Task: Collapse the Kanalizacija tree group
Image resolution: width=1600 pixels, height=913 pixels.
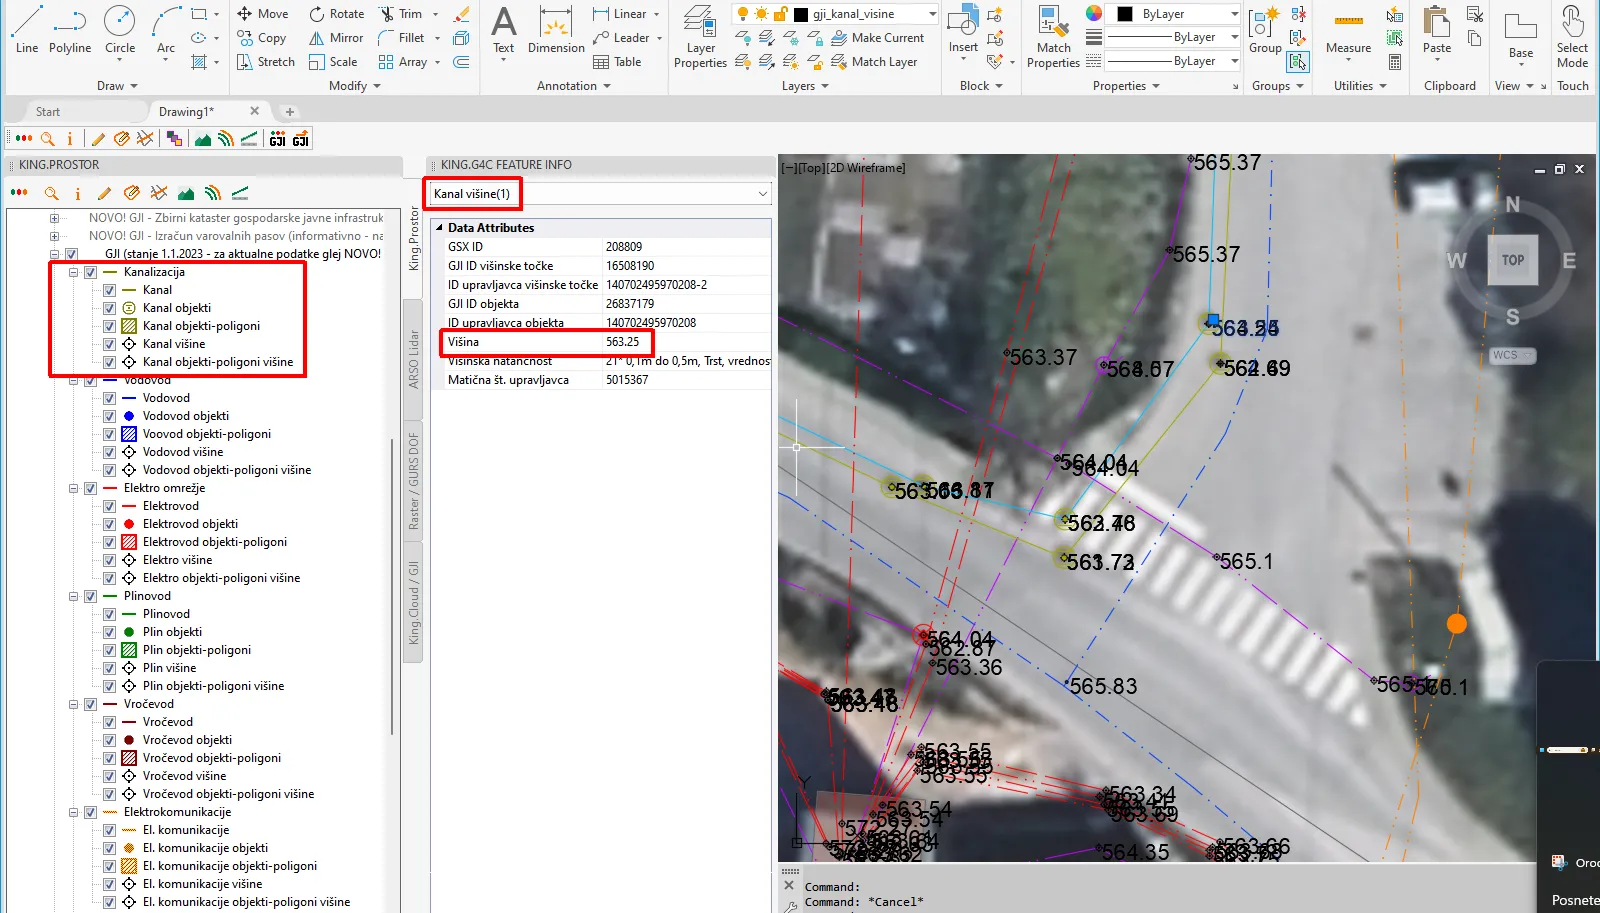Action: (74, 272)
